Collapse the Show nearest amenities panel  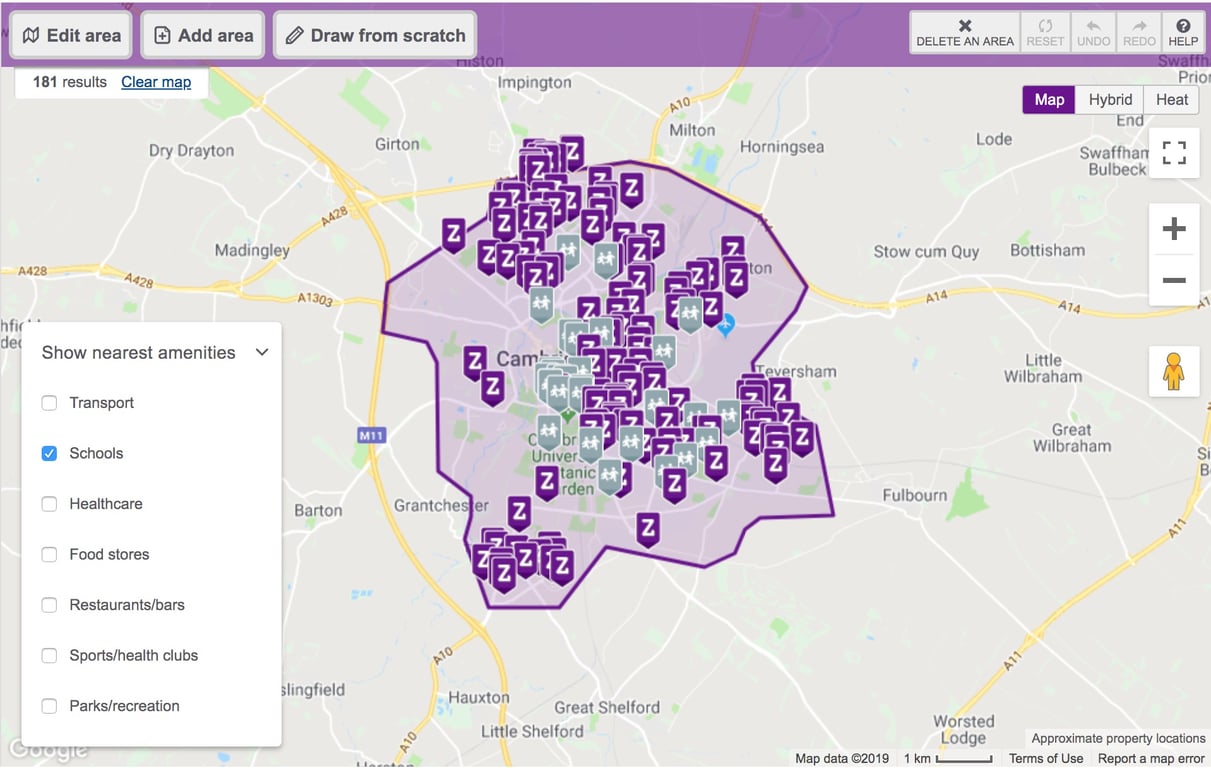pyautogui.click(x=262, y=352)
